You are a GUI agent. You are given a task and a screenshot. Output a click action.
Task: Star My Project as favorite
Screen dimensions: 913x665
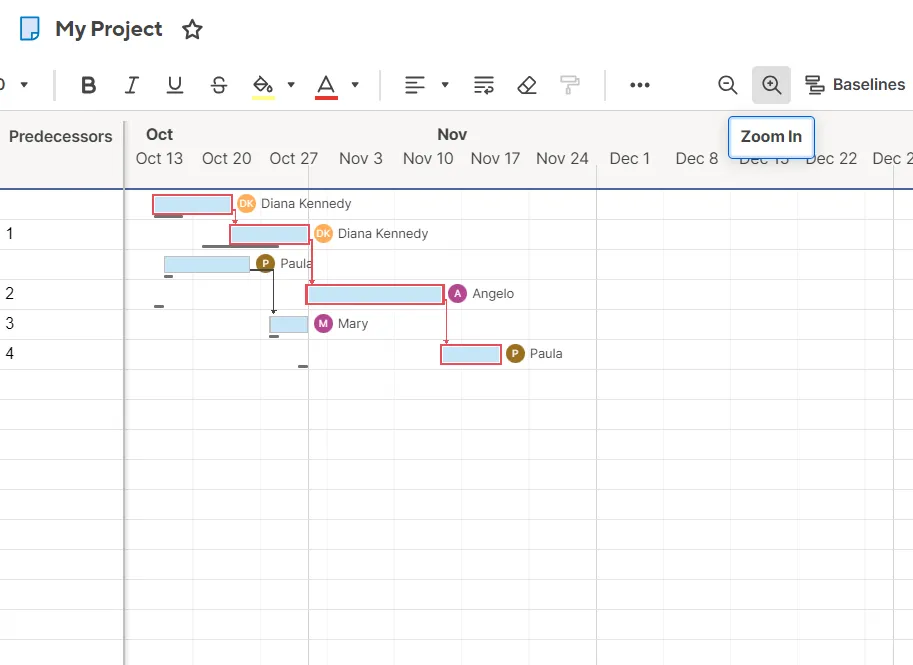coord(192,29)
